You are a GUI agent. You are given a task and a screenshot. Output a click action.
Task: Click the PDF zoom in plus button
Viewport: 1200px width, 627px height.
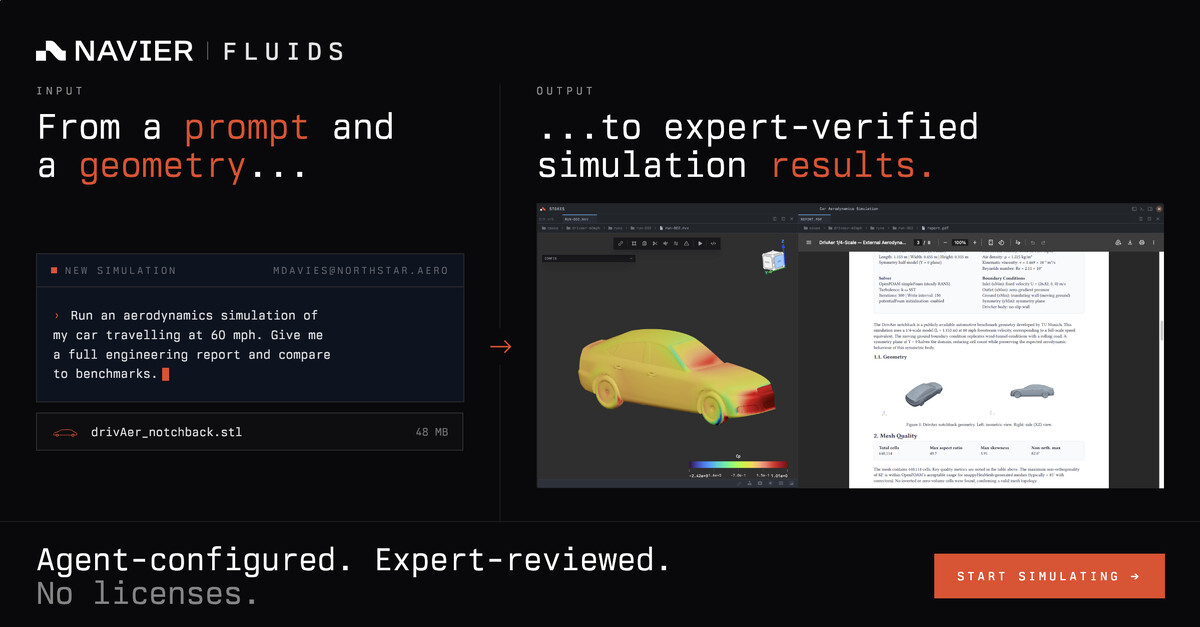975,243
